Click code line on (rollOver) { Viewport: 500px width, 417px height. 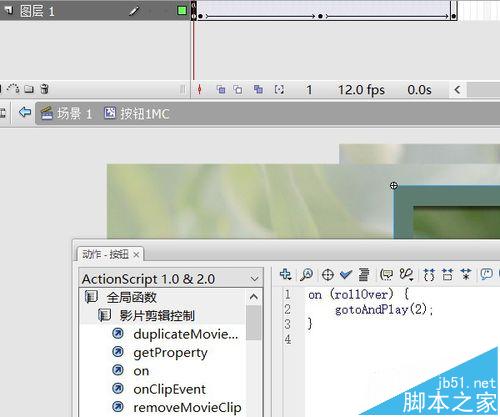[x=359, y=295]
